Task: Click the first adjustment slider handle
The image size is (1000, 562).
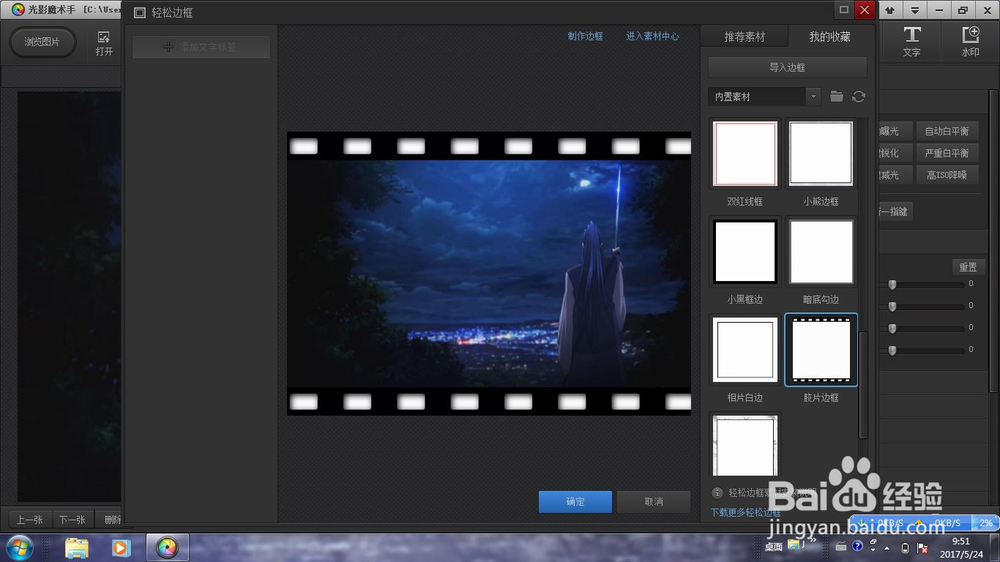Action: click(x=892, y=285)
